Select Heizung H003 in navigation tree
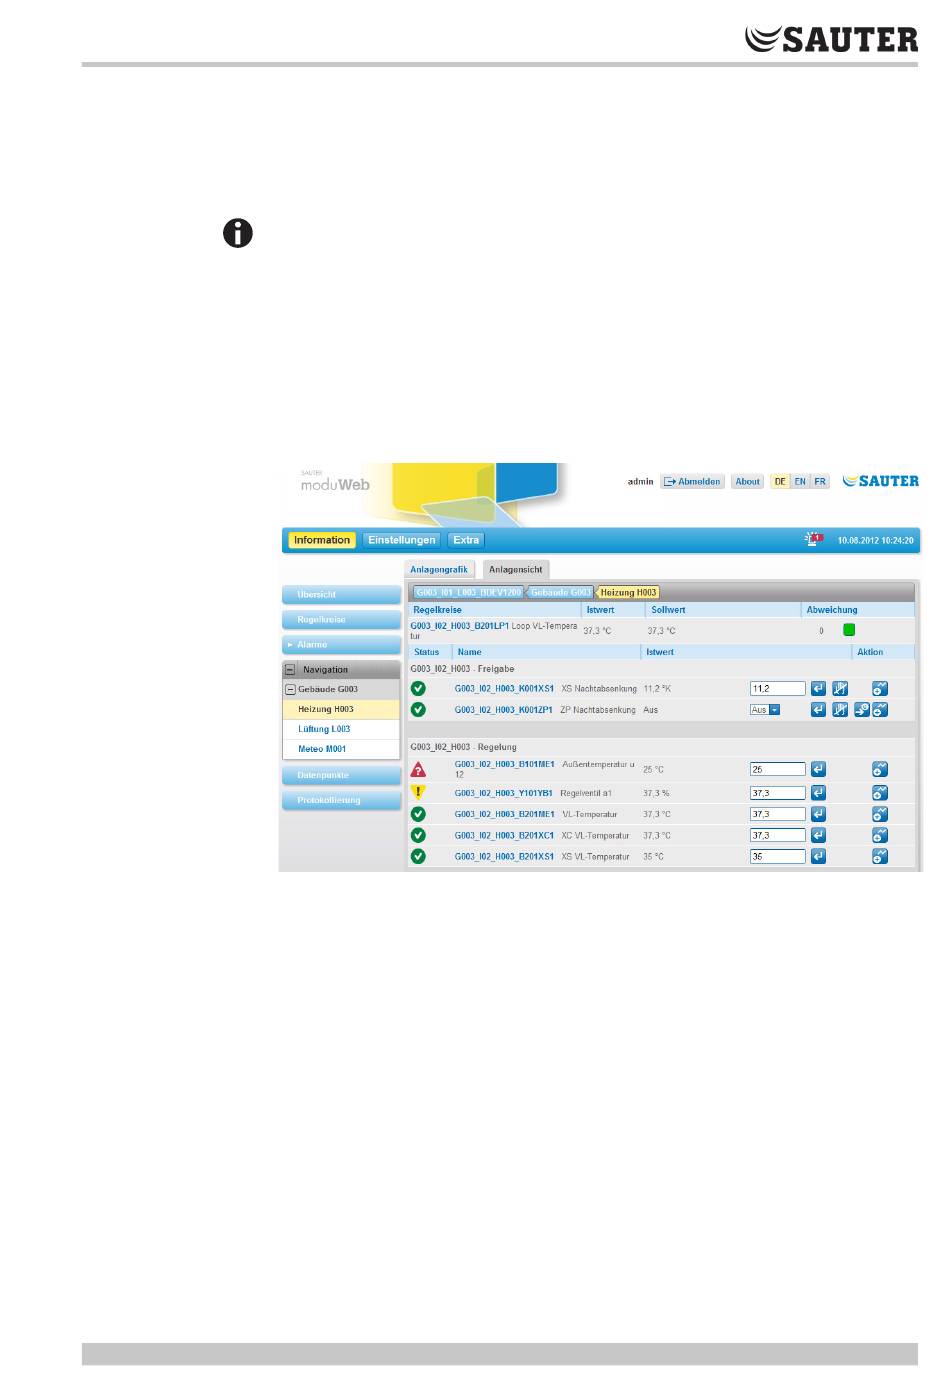 (x=341, y=709)
